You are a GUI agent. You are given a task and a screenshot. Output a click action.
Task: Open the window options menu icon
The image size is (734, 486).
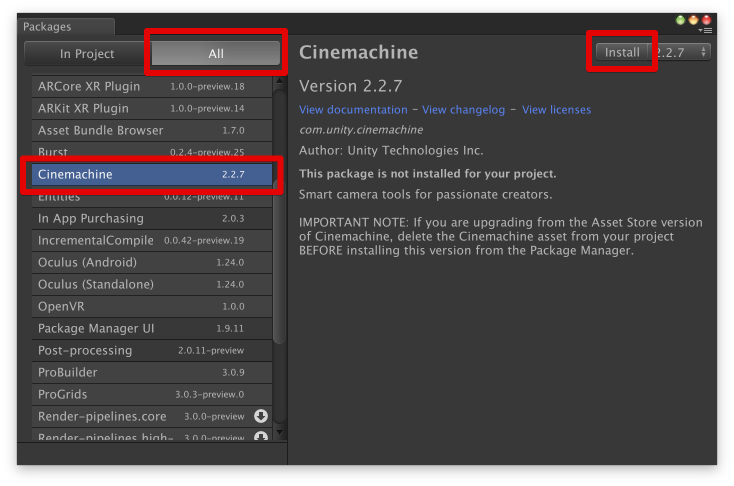tap(705, 30)
